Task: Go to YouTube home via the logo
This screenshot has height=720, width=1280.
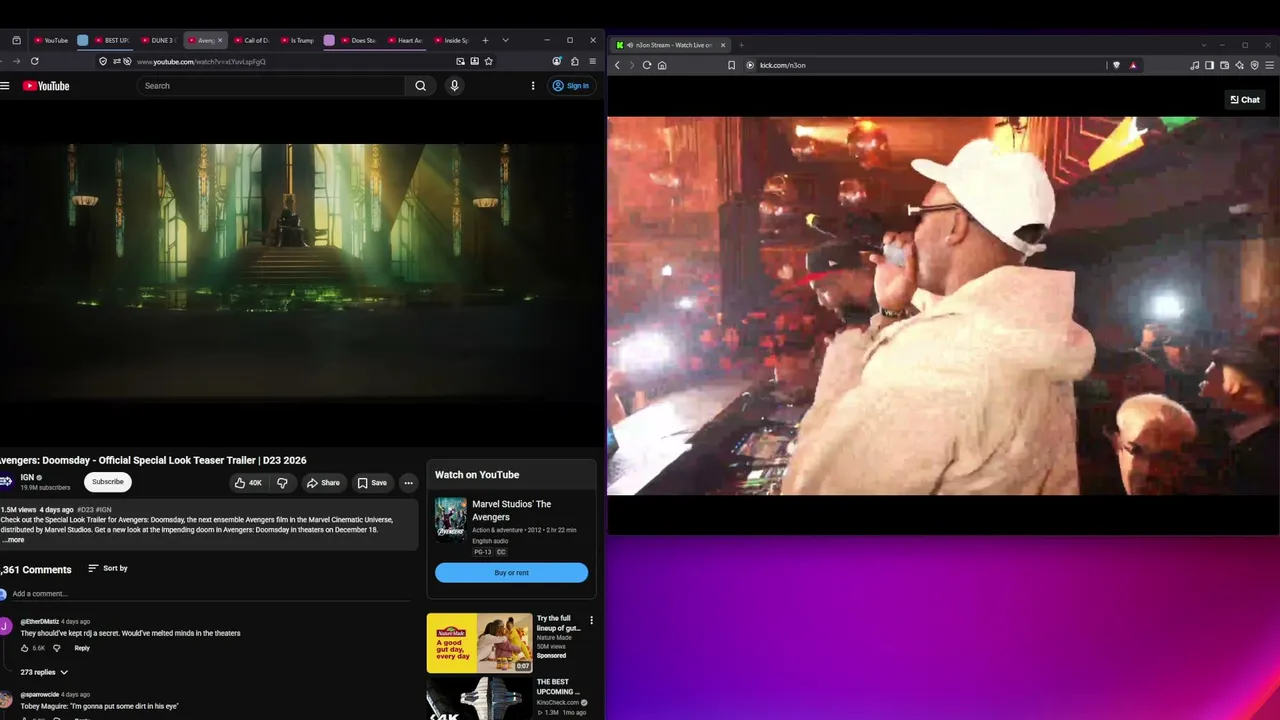Action: click(46, 86)
